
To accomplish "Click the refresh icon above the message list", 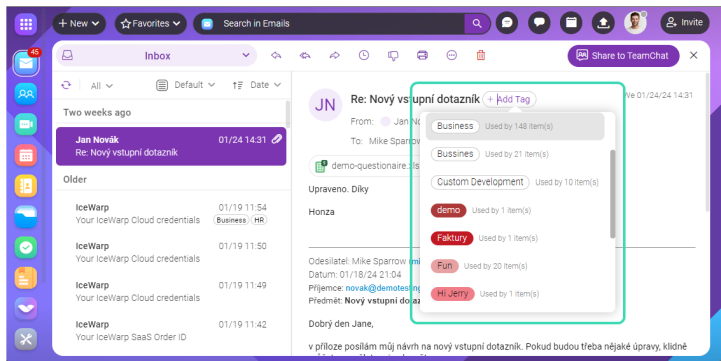I will pos(66,85).
